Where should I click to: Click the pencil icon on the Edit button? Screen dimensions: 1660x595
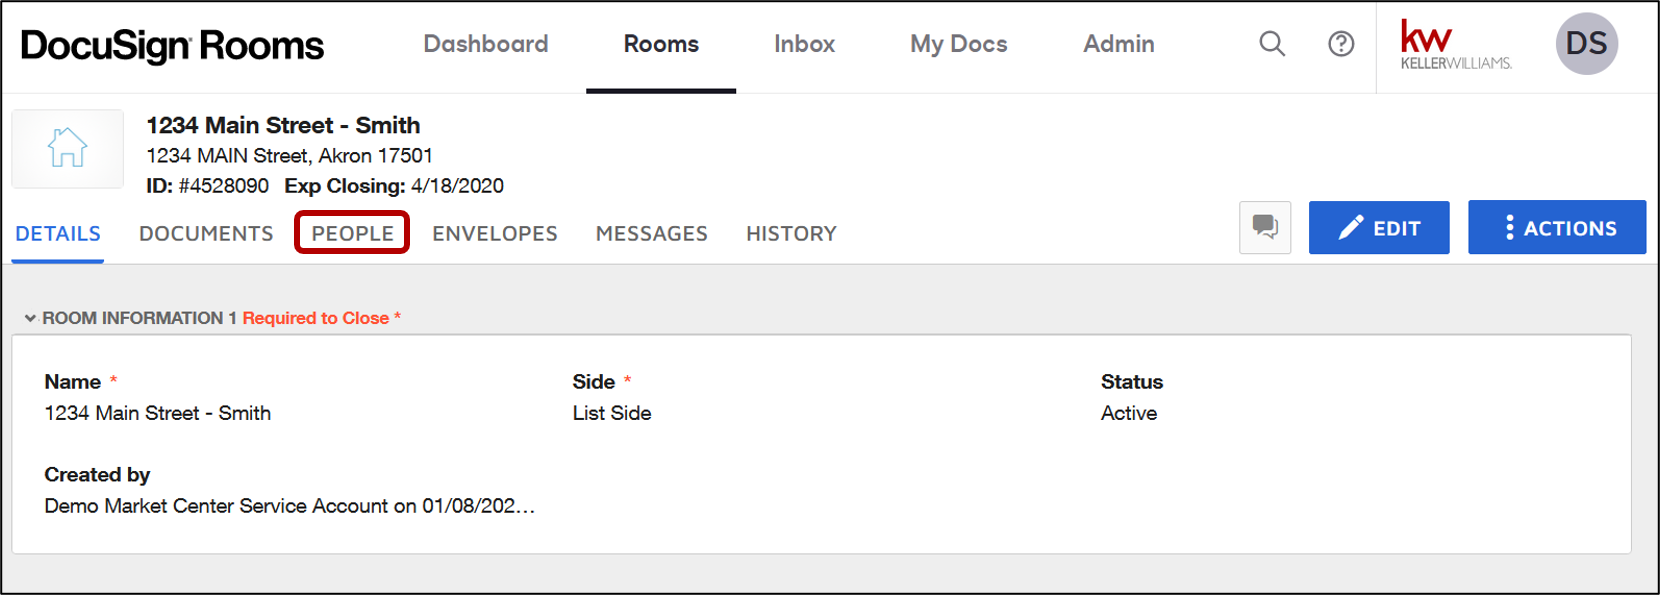[1352, 227]
